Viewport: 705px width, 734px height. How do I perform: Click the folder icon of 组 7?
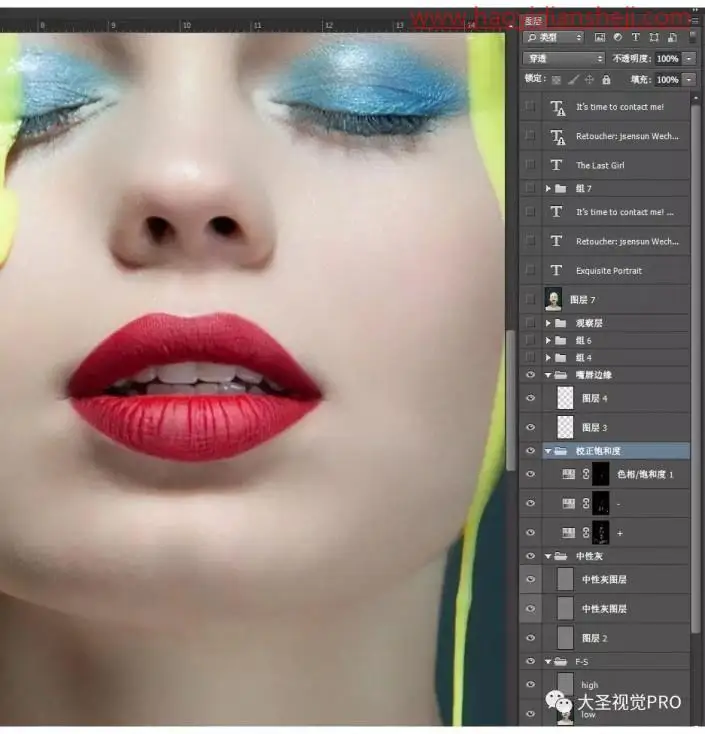560,188
